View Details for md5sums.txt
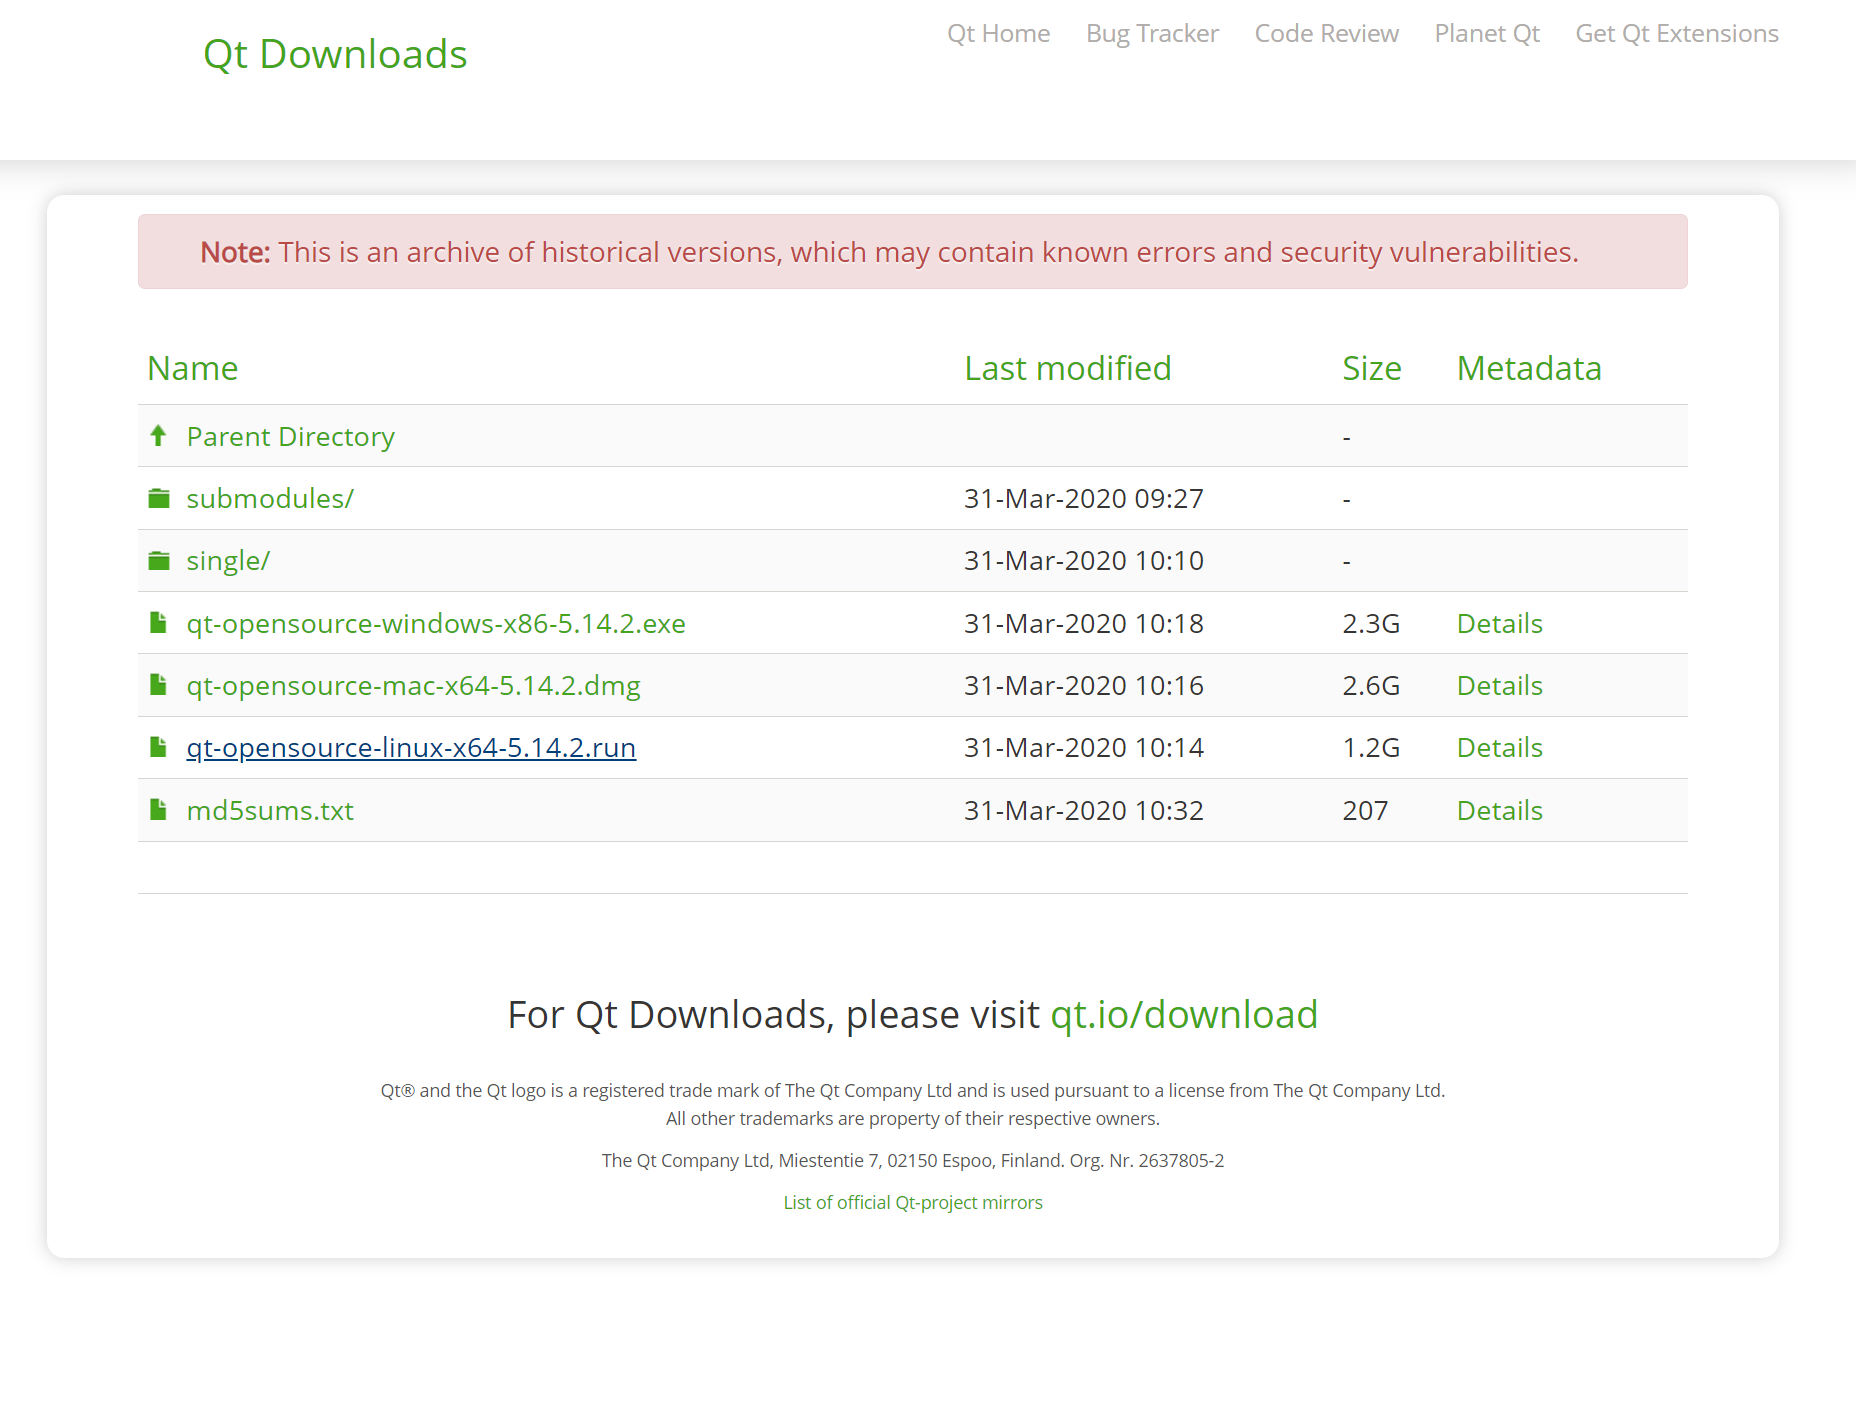Viewport: 1856px width, 1420px height. tap(1499, 811)
